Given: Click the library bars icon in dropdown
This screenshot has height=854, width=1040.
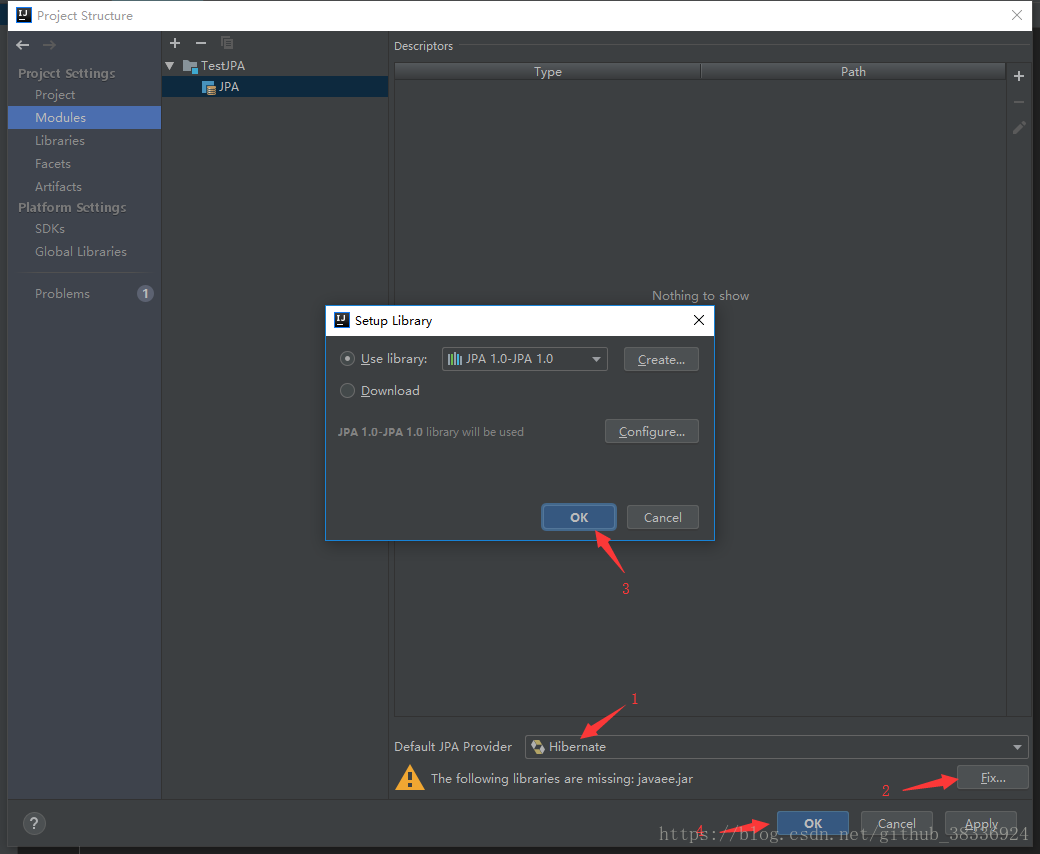Looking at the screenshot, I should [454, 359].
